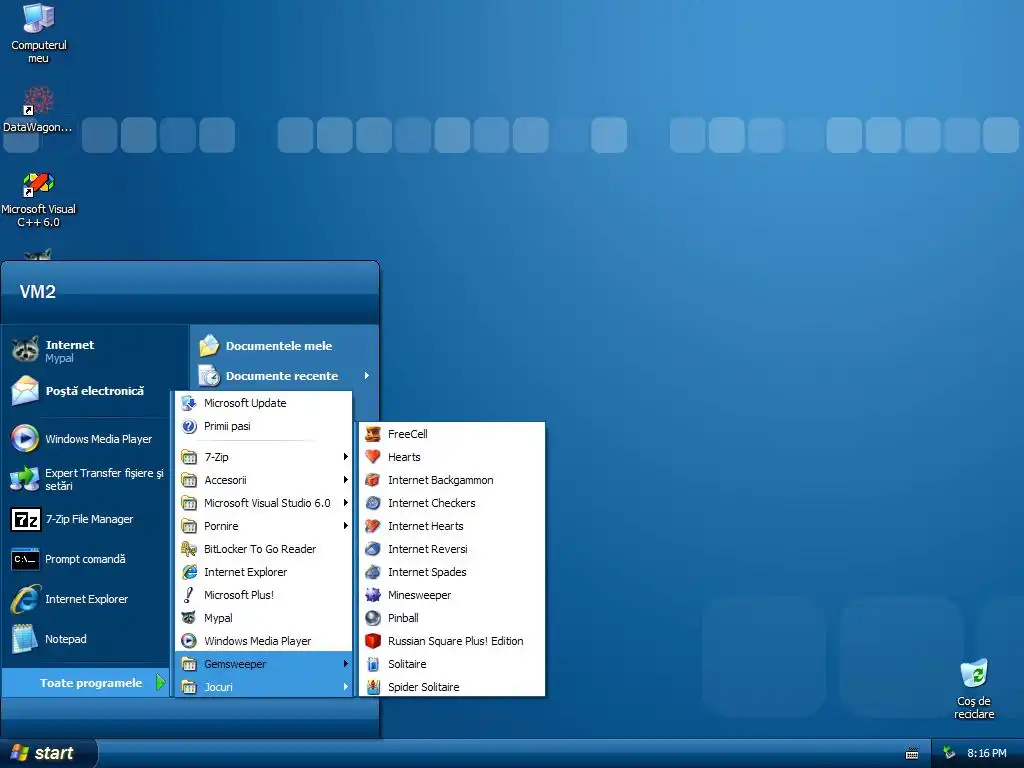Viewport: 1024px width, 768px height.
Task: Expand Microsoft Visual Studio 6.0 arrow
Action: coord(345,503)
